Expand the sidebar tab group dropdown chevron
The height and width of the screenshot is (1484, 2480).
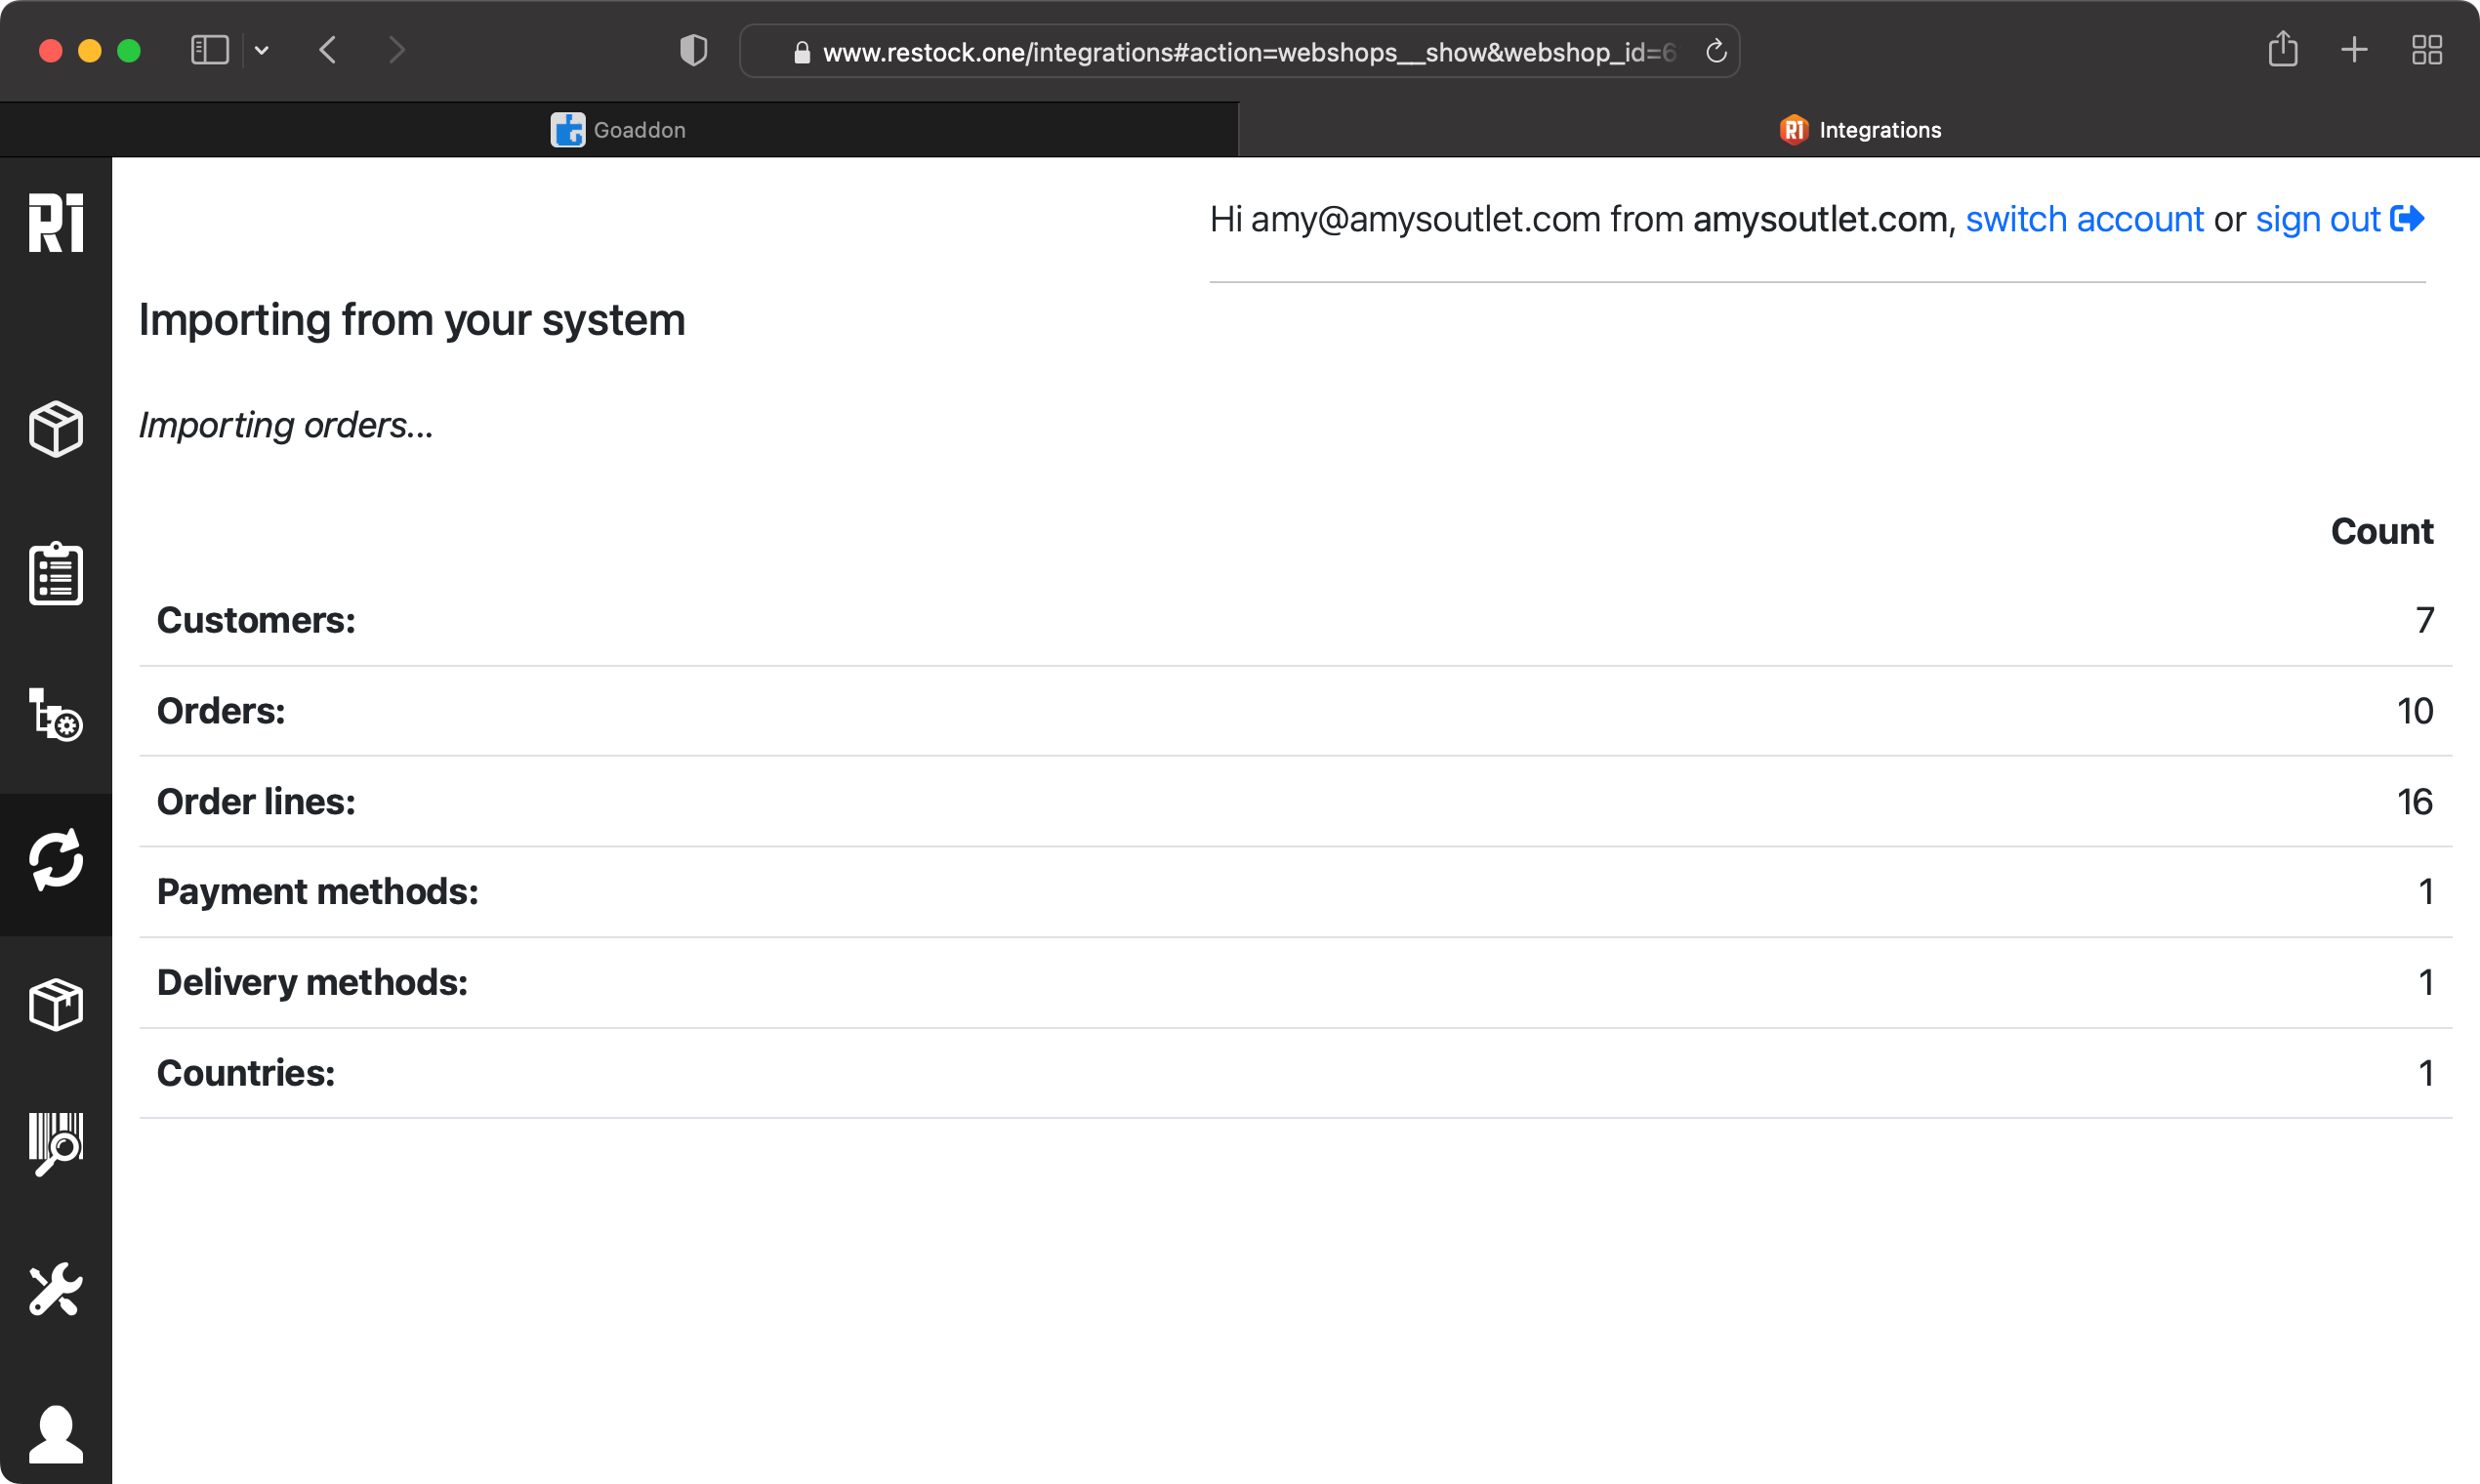[262, 50]
